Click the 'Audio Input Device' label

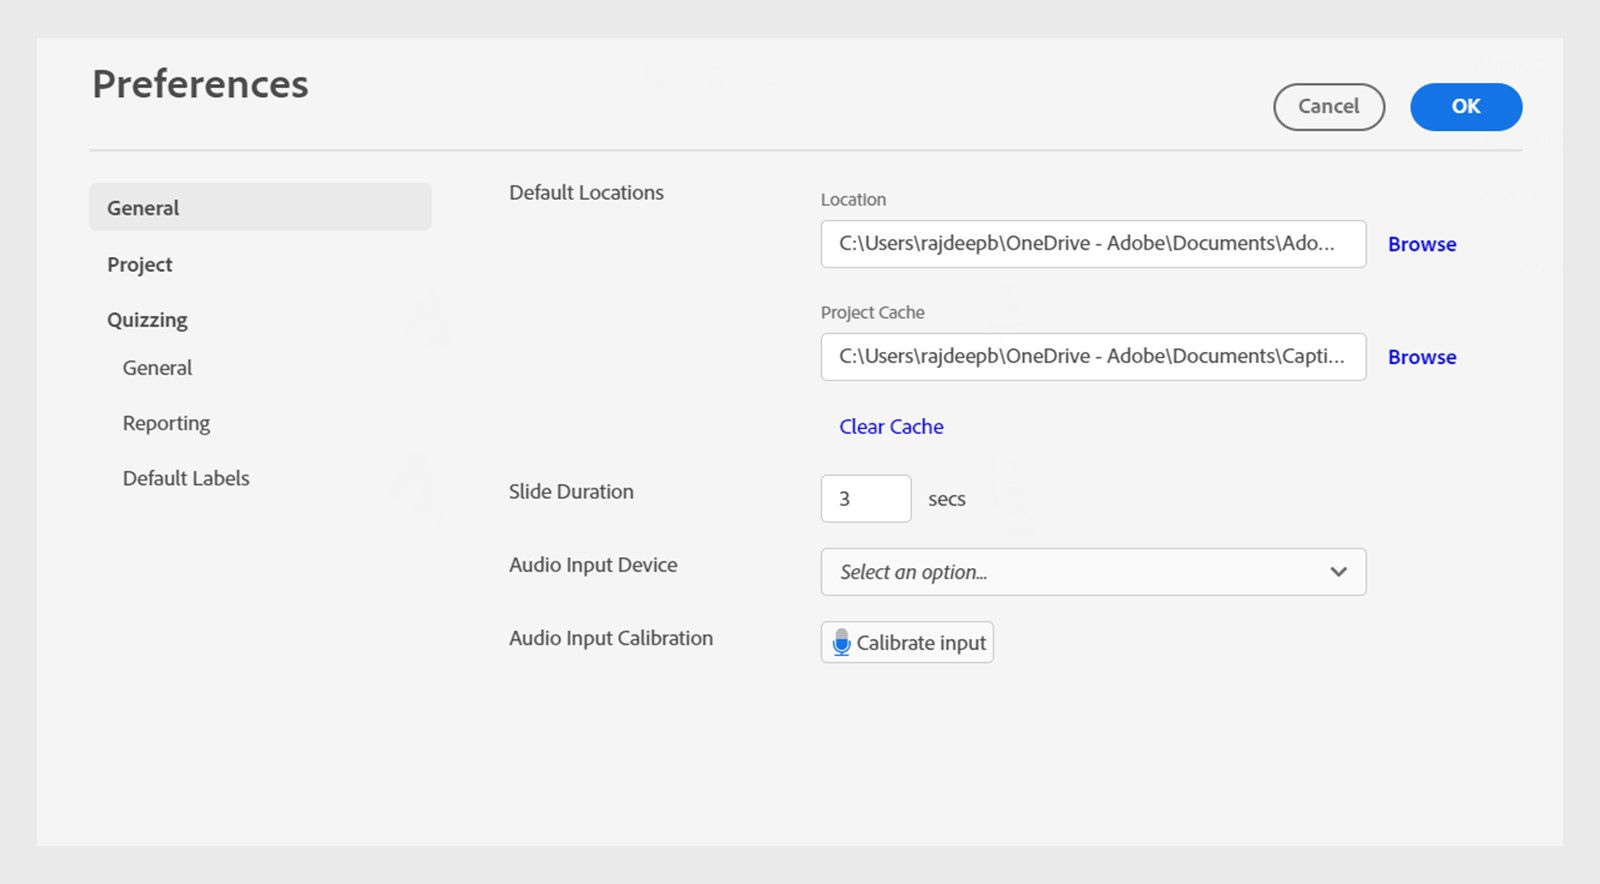tap(593, 565)
